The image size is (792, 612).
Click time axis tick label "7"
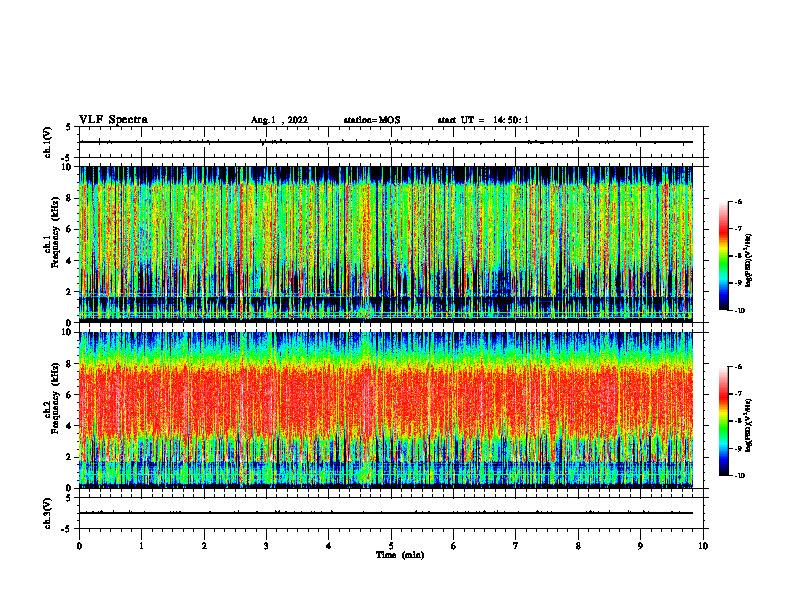516,546
